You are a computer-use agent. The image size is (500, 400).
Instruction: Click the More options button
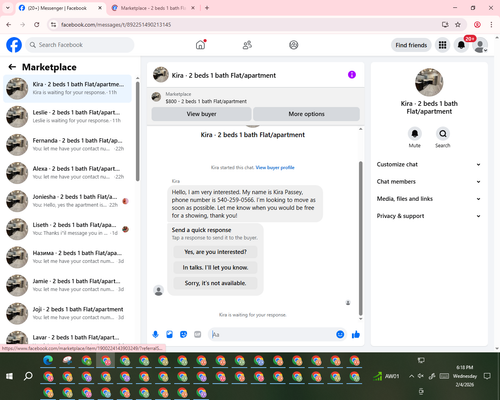click(x=306, y=114)
